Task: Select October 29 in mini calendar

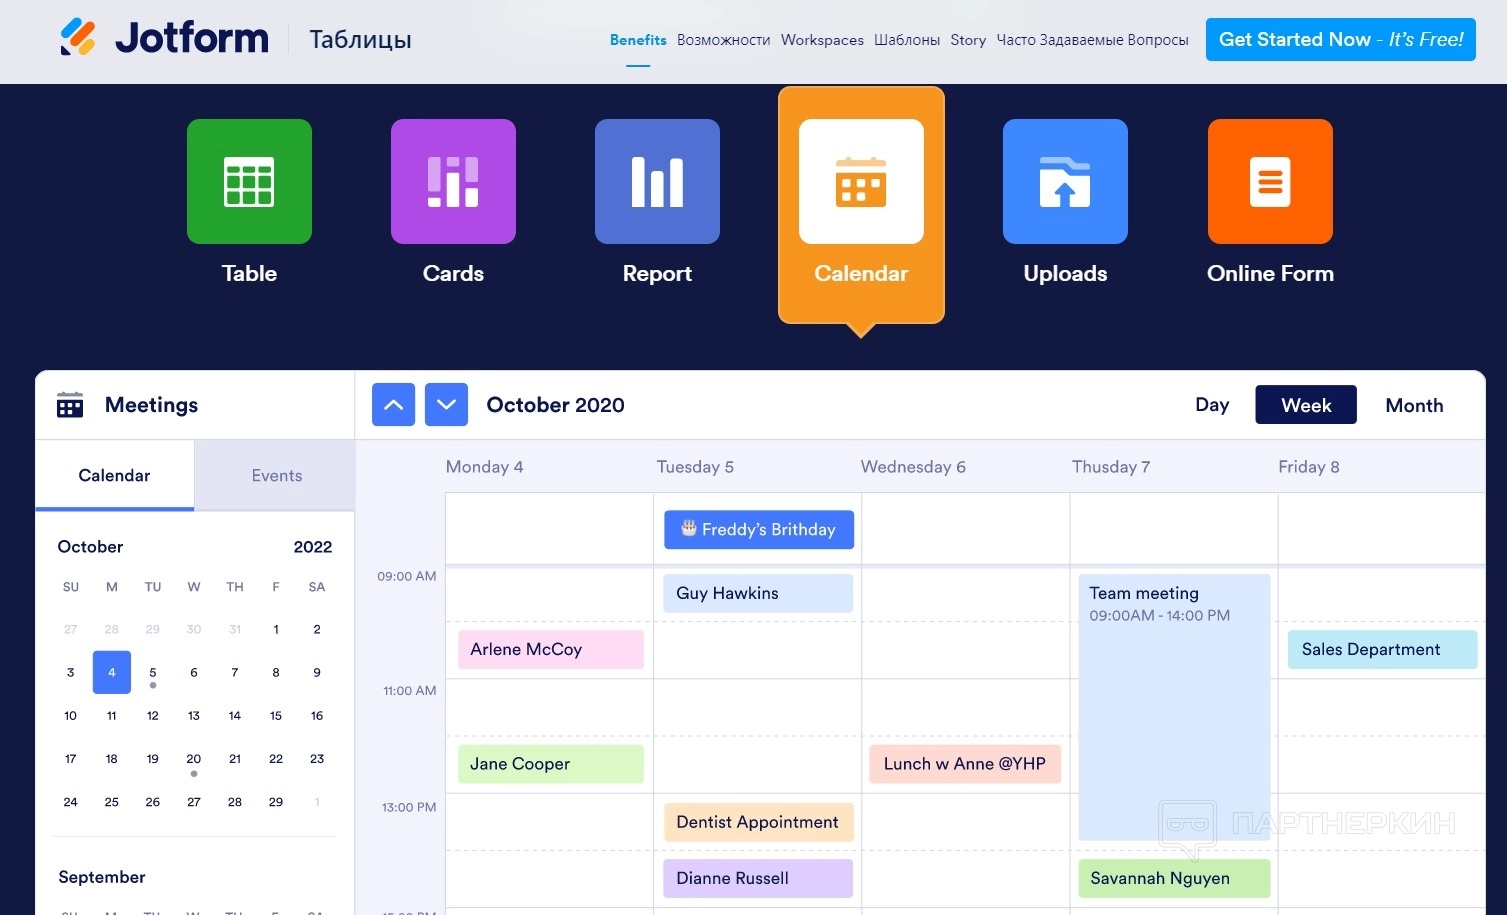Action: (x=276, y=802)
